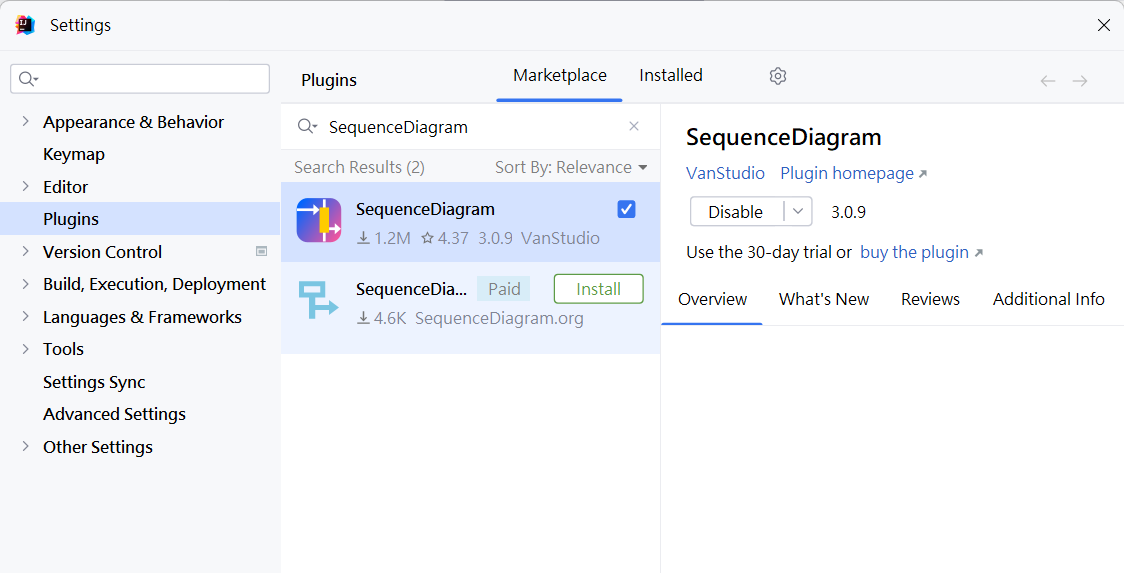This screenshot has width=1124, height=573.
Task: Expand the Tools settings node
Action: click(26, 349)
